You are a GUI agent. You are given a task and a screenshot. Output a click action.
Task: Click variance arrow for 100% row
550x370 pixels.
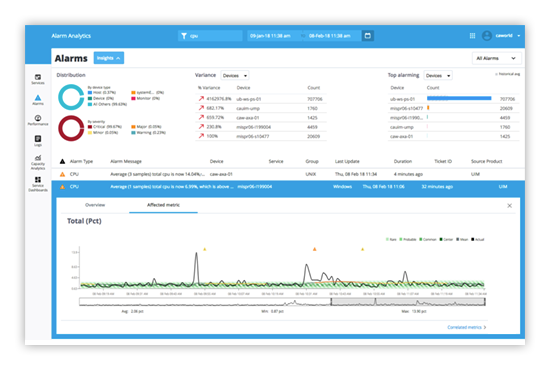pyautogui.click(x=201, y=136)
